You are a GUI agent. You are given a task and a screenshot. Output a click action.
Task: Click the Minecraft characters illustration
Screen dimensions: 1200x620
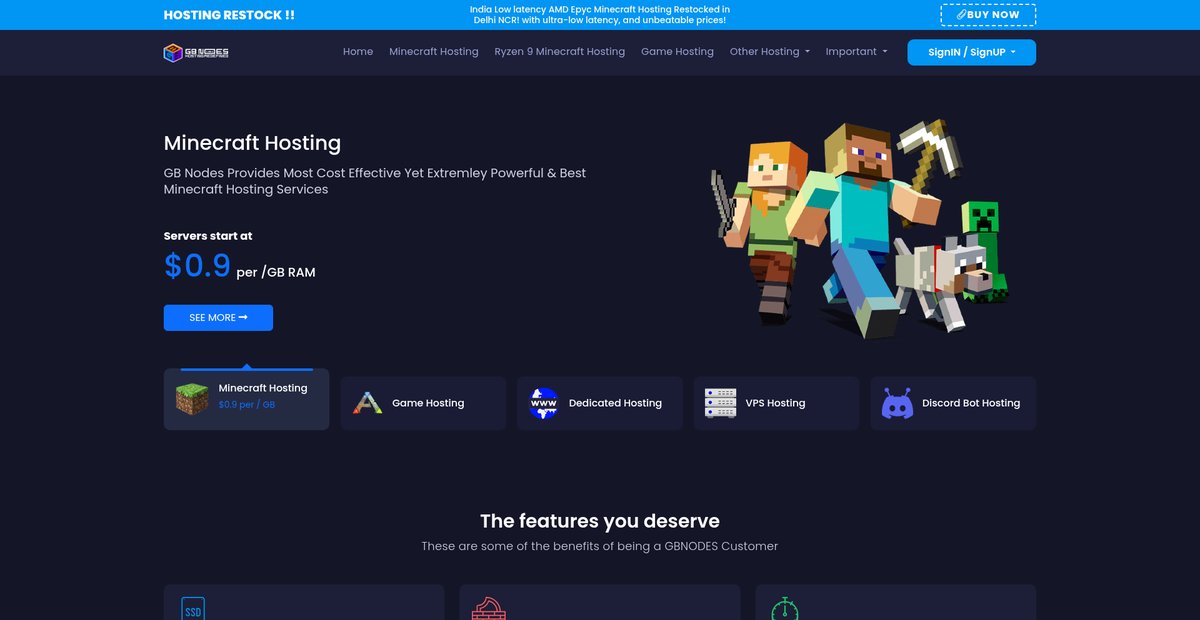pyautogui.click(x=860, y=228)
